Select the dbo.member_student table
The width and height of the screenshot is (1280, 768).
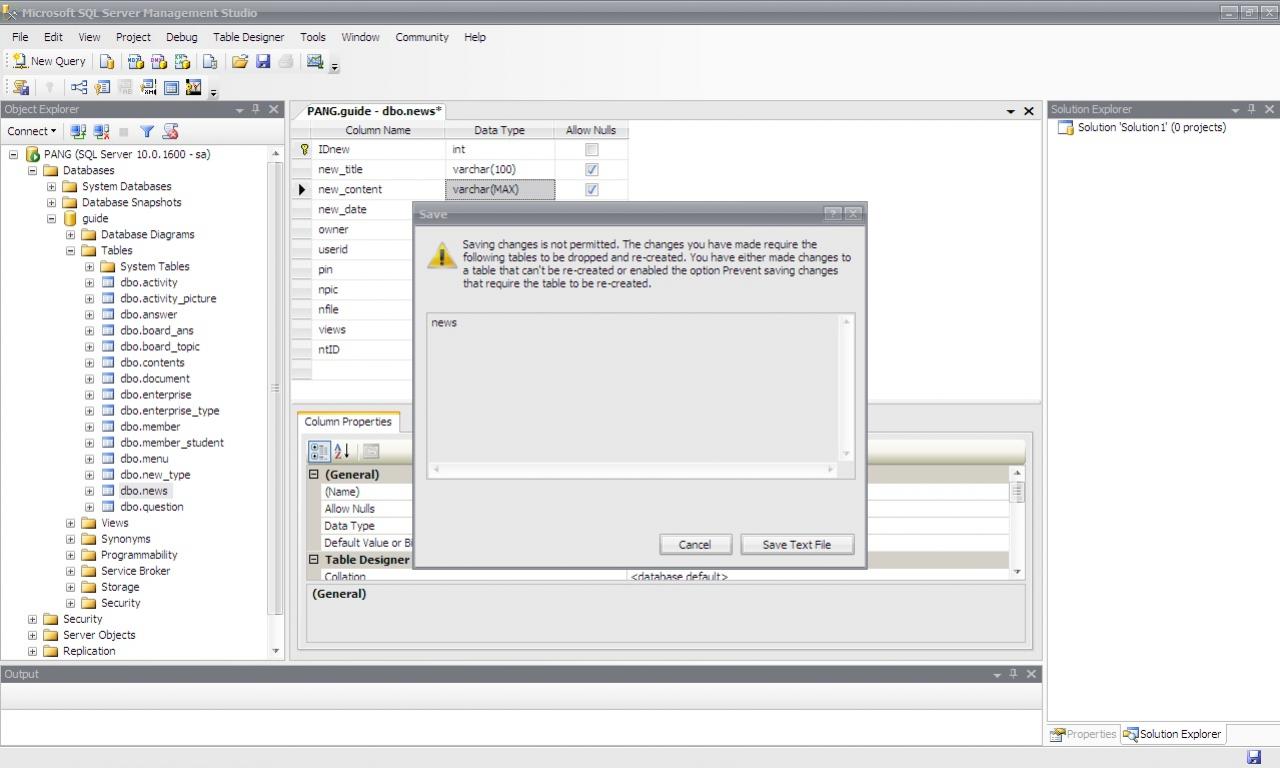click(x=171, y=443)
